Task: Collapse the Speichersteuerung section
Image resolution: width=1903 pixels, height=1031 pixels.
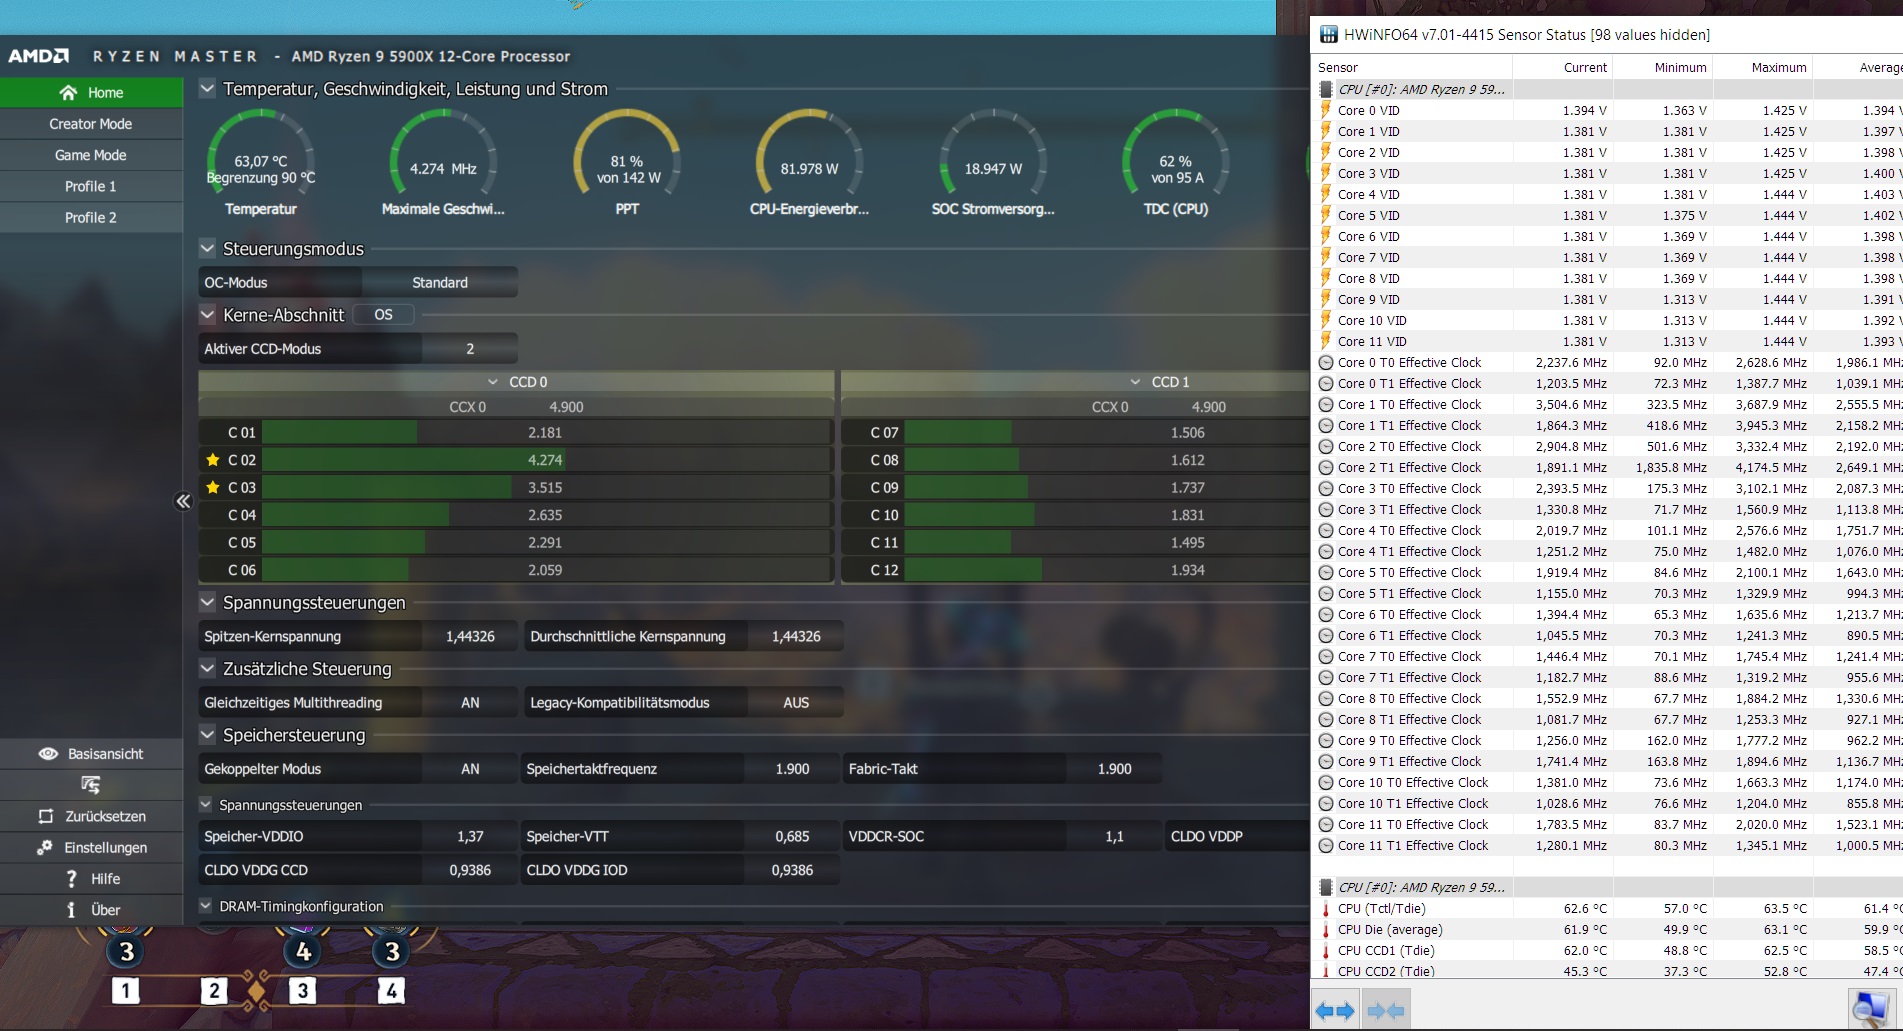Action: [x=207, y=734]
